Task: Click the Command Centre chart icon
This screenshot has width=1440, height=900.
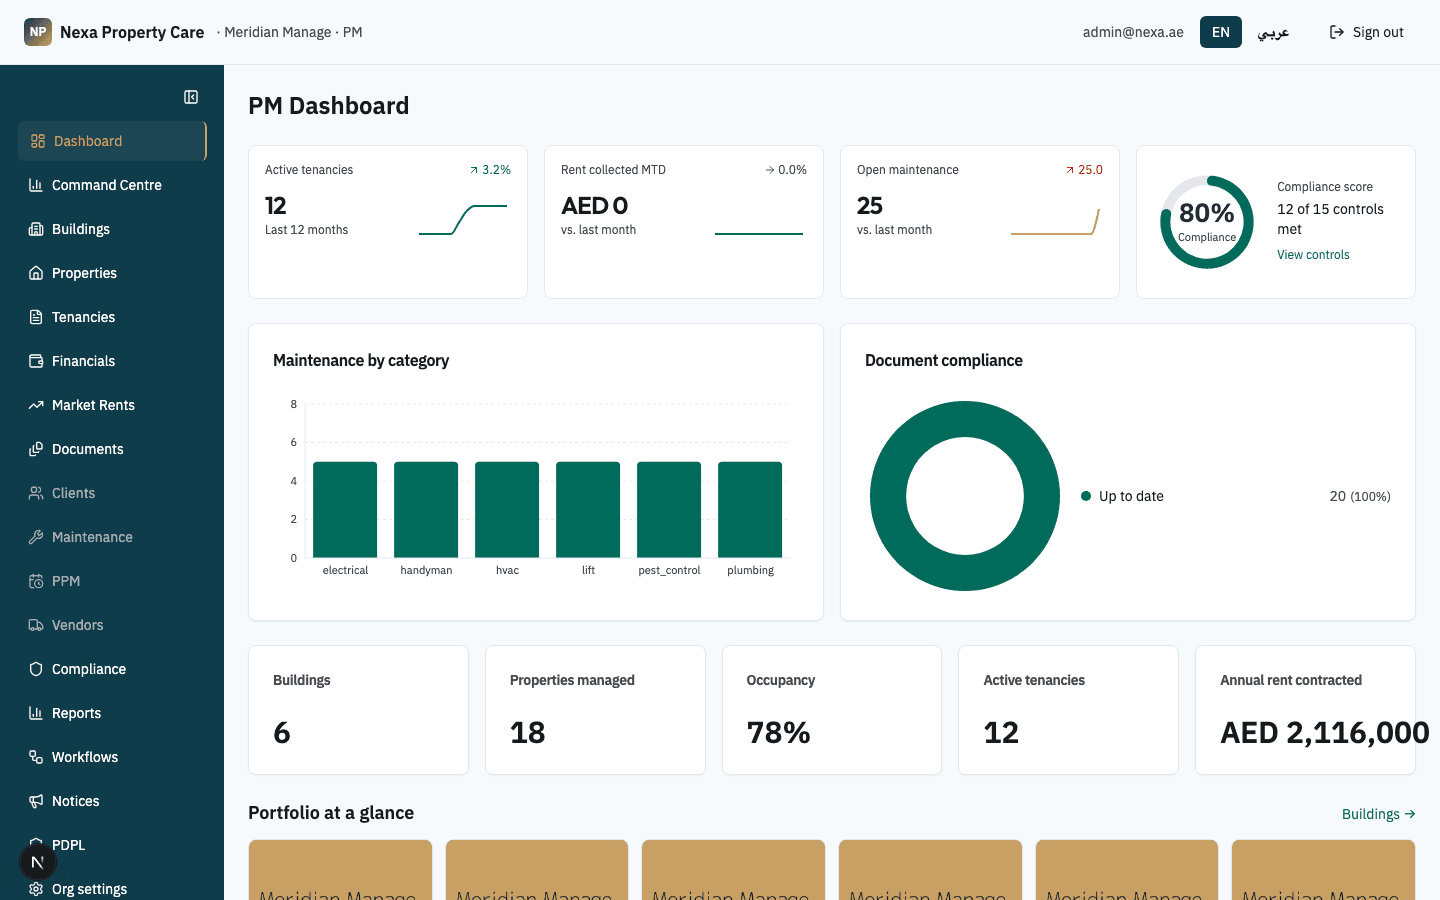Action: (36, 185)
